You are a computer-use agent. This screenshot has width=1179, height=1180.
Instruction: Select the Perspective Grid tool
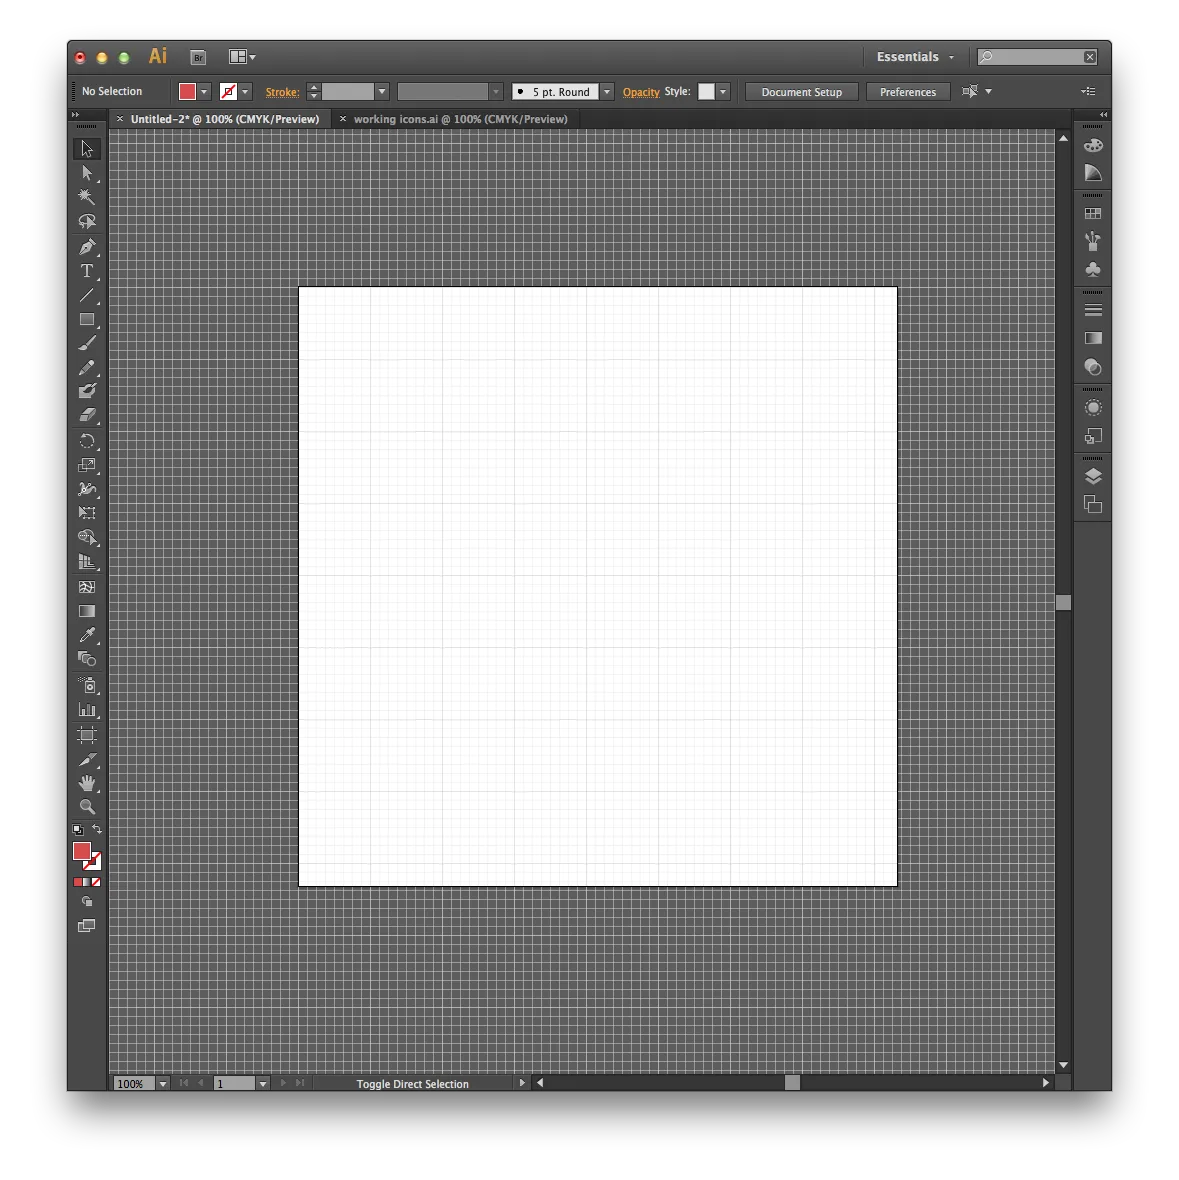click(87, 561)
